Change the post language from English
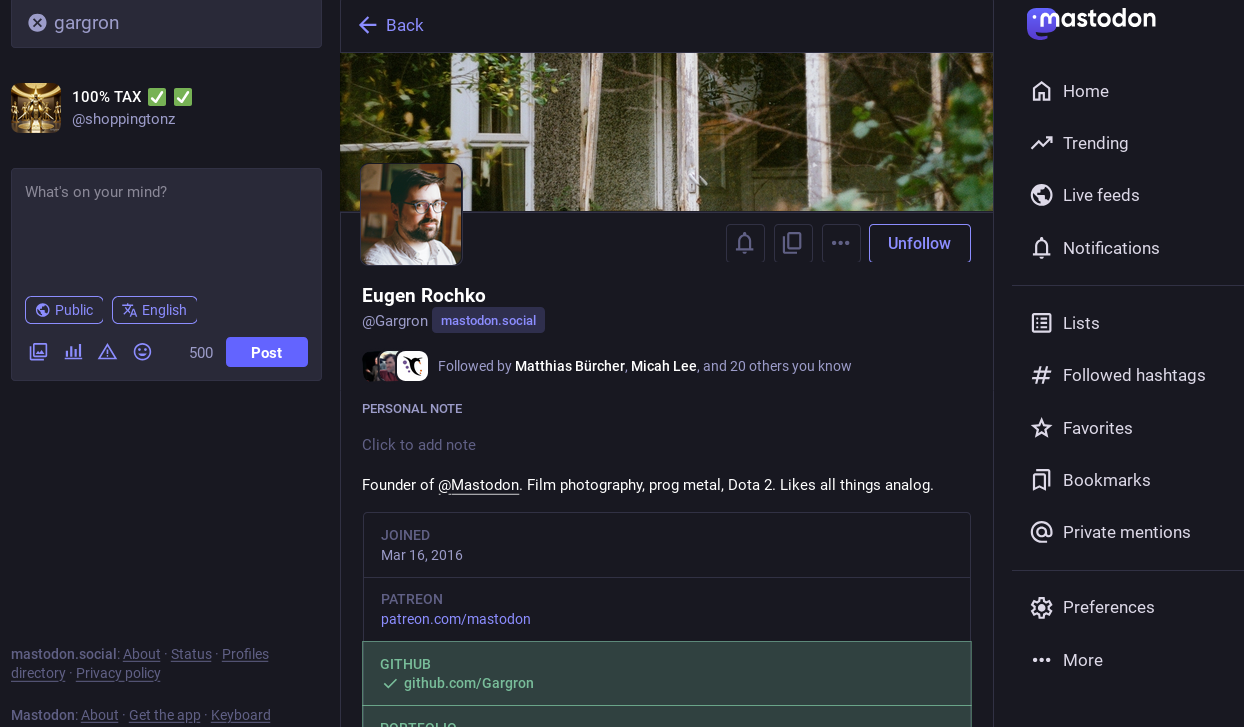Image resolution: width=1244 pixels, height=727 pixels. [154, 310]
